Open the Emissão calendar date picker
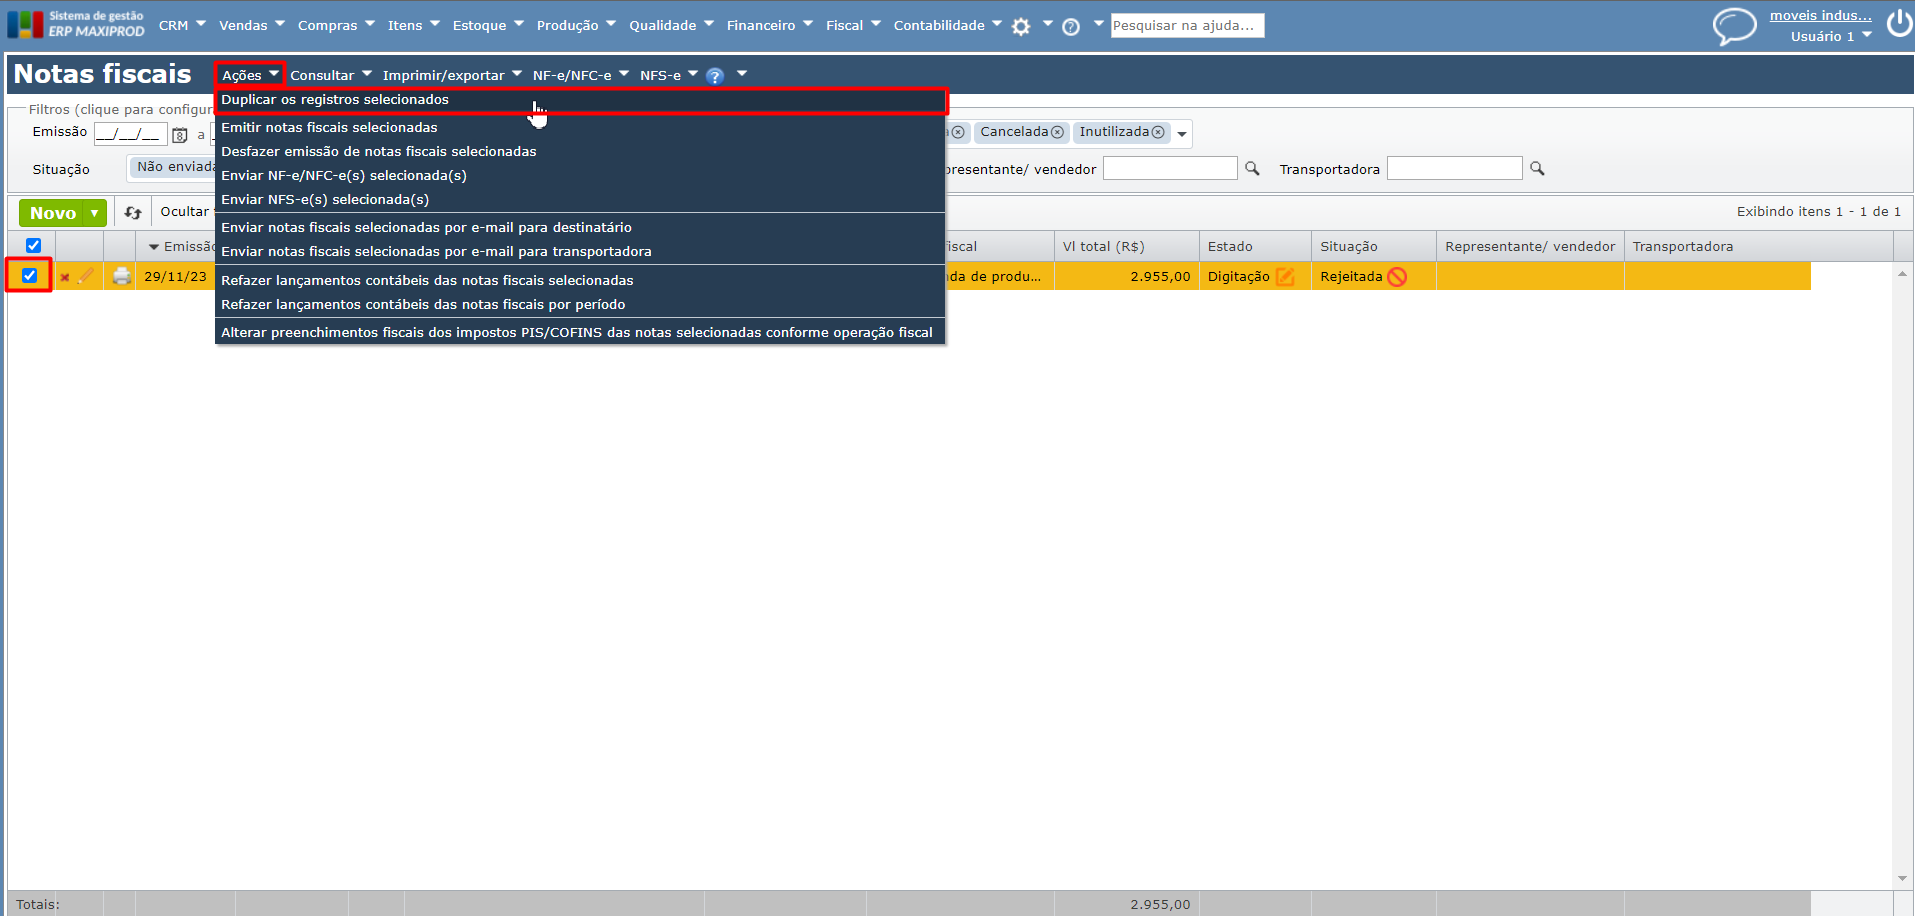The width and height of the screenshot is (1915, 916). 180,135
